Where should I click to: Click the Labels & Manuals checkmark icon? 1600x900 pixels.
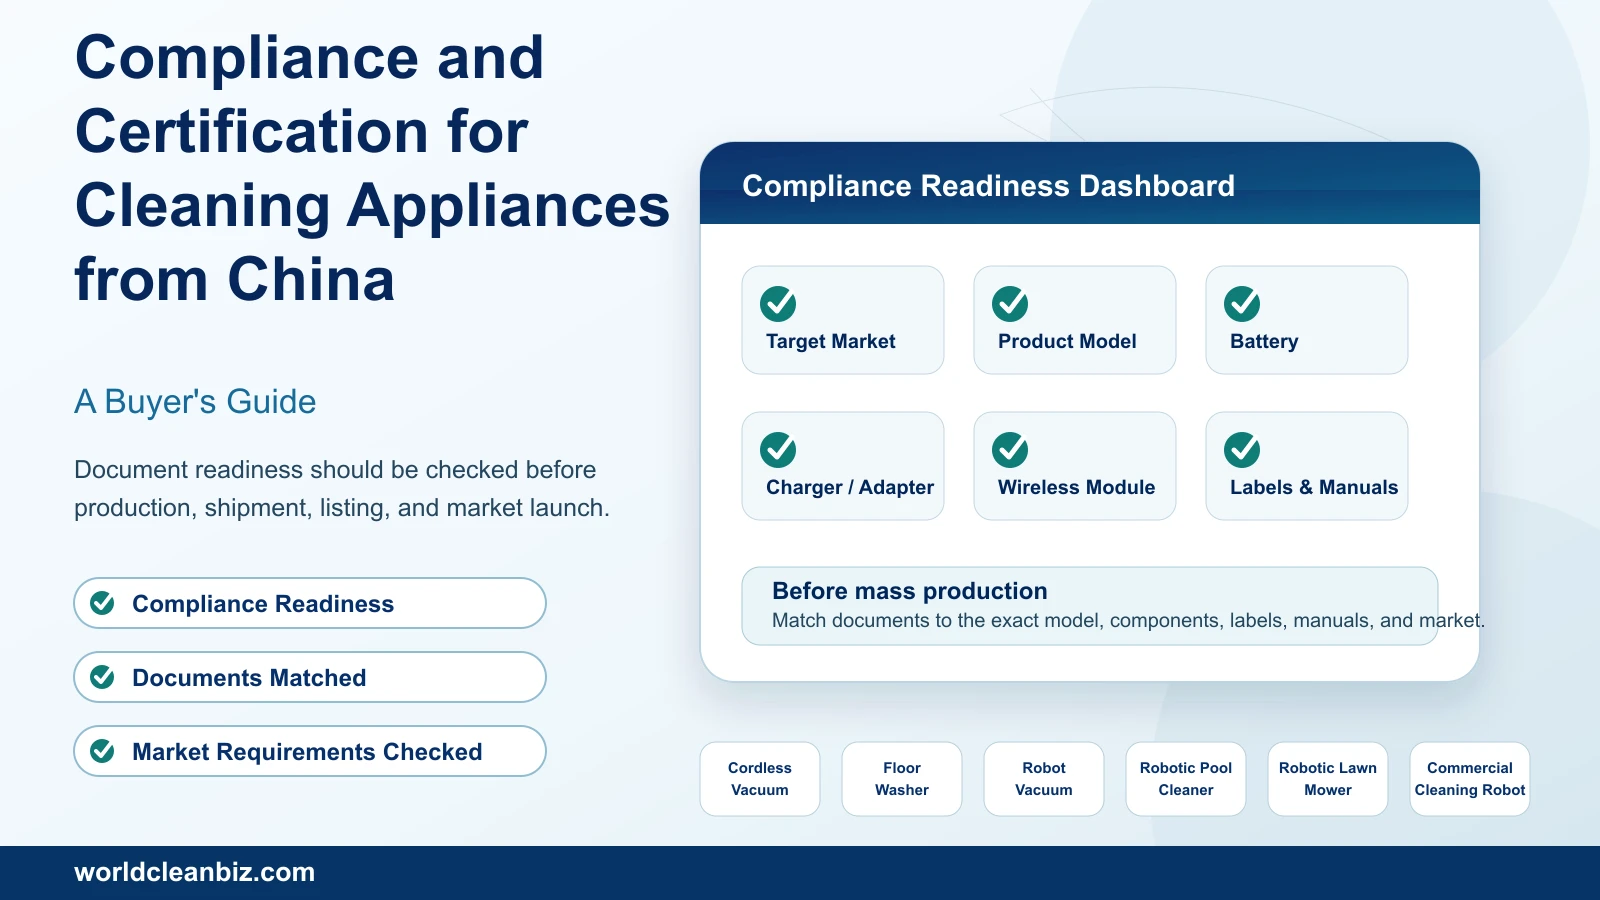point(1242,450)
